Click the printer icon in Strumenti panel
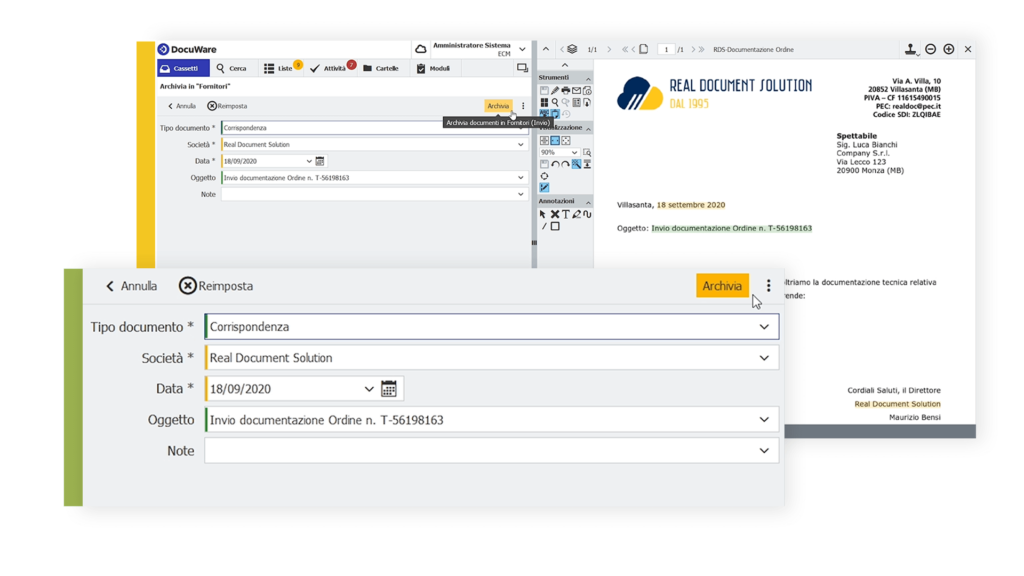The image size is (1024, 576). [566, 90]
